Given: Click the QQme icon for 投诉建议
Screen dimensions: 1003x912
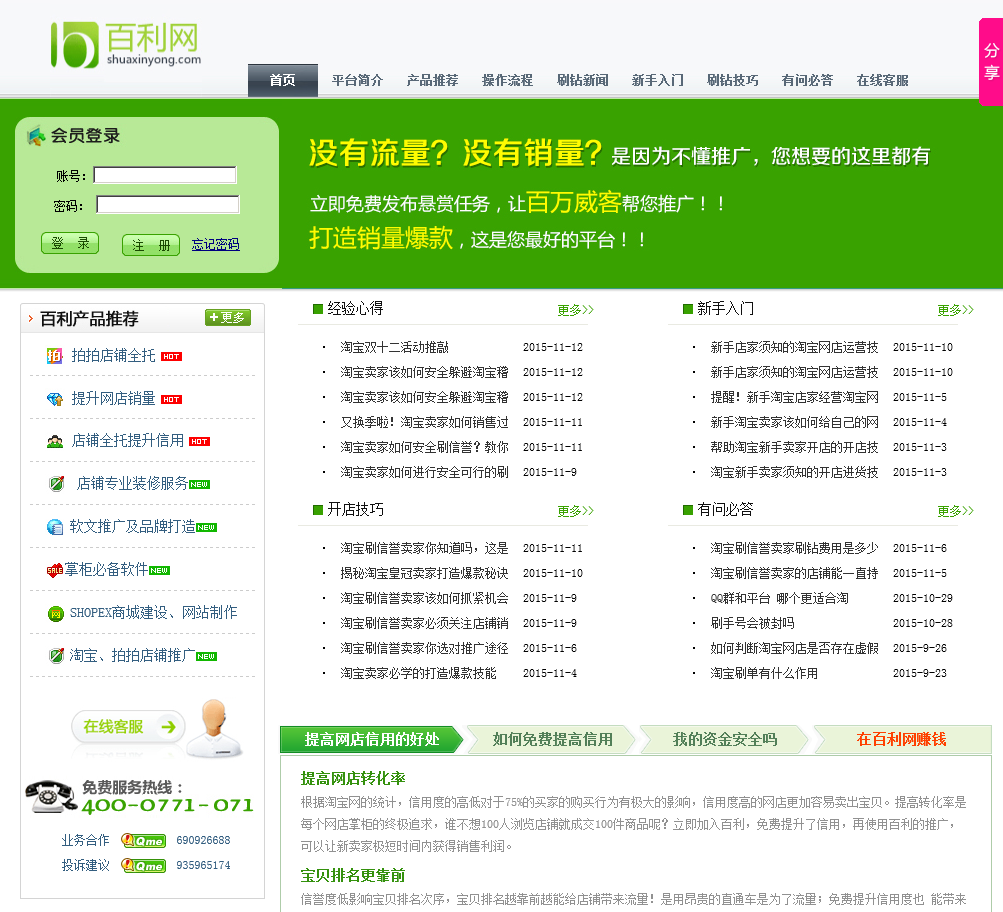Looking at the screenshot, I should [x=143, y=865].
